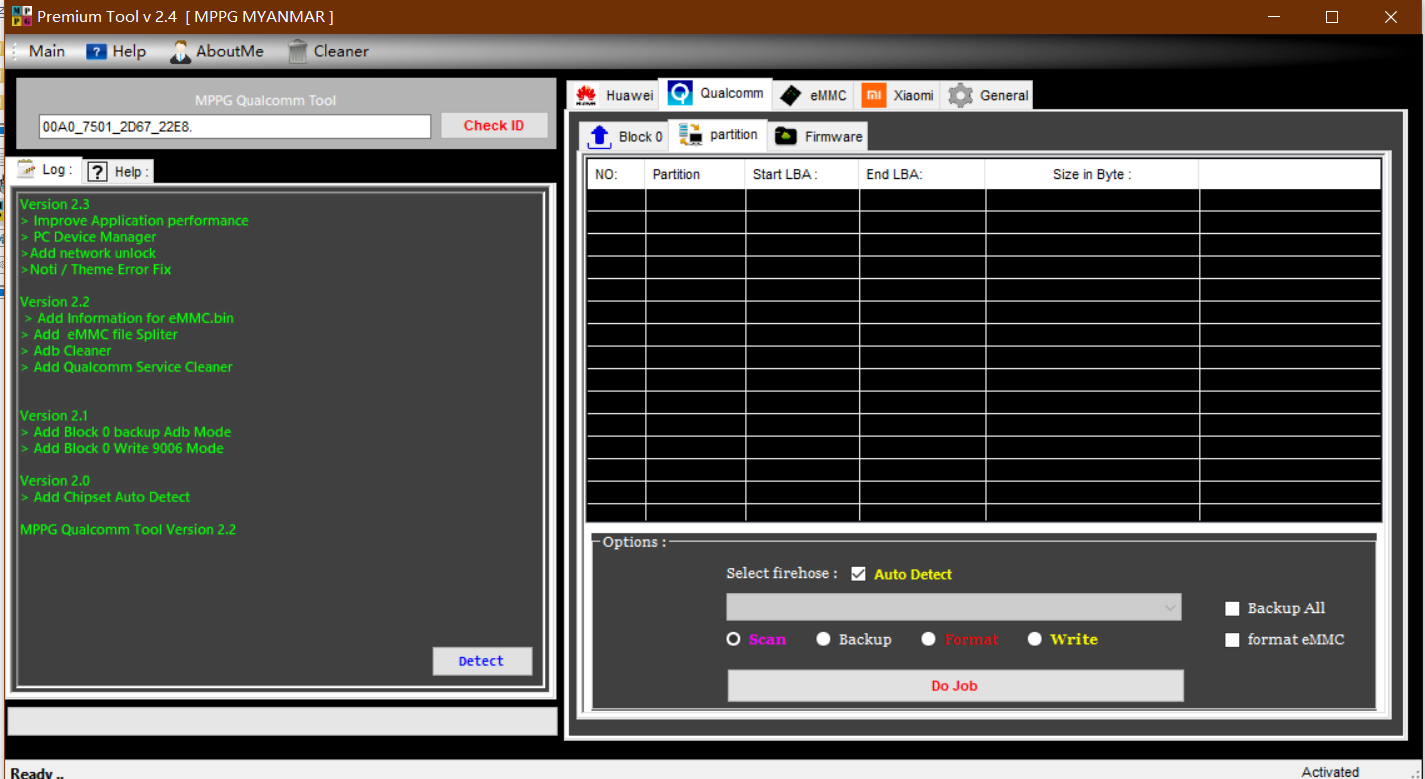Click the Cleaner trash bin icon
Viewport: 1425px width, 779px height.
(x=298, y=51)
